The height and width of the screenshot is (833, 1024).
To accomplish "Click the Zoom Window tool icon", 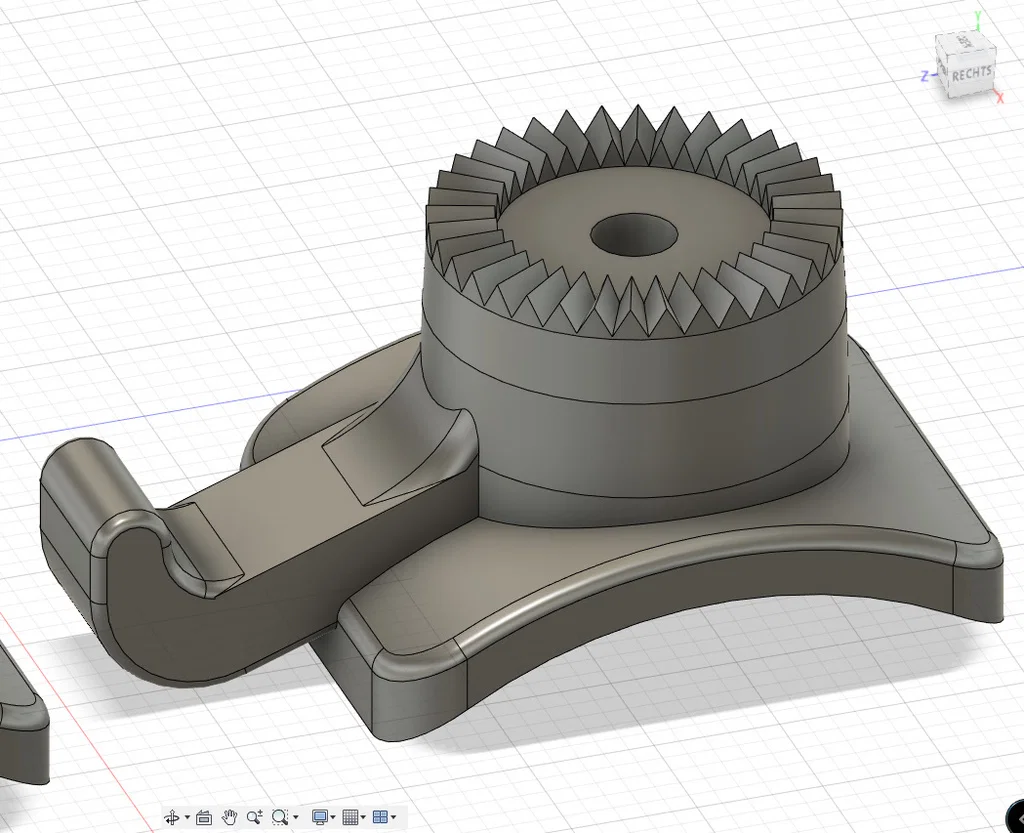I will pos(280,817).
